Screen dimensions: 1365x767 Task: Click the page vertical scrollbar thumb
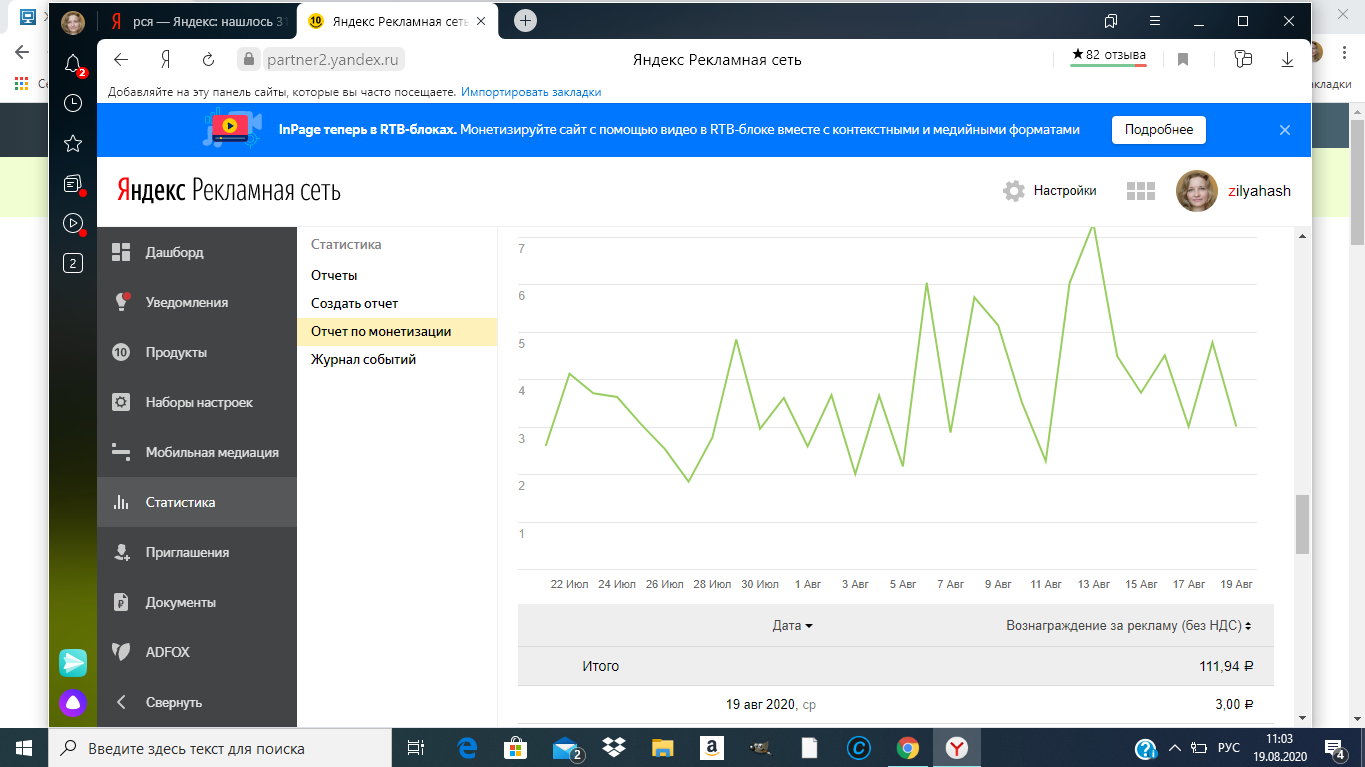[x=1302, y=524]
